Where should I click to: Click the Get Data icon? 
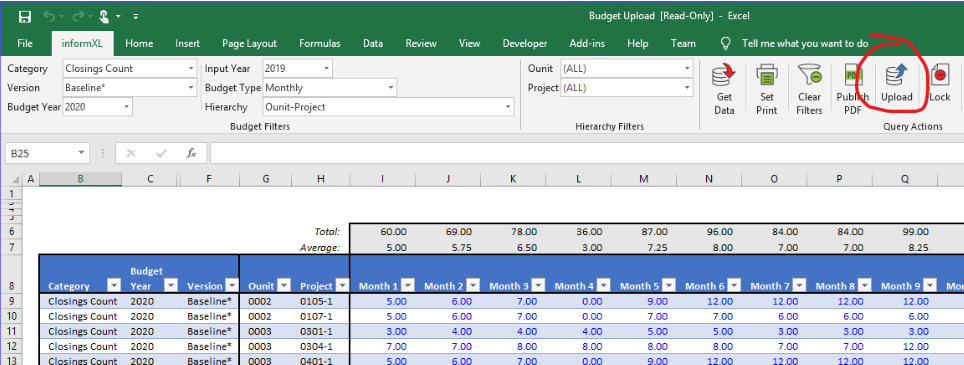point(724,76)
